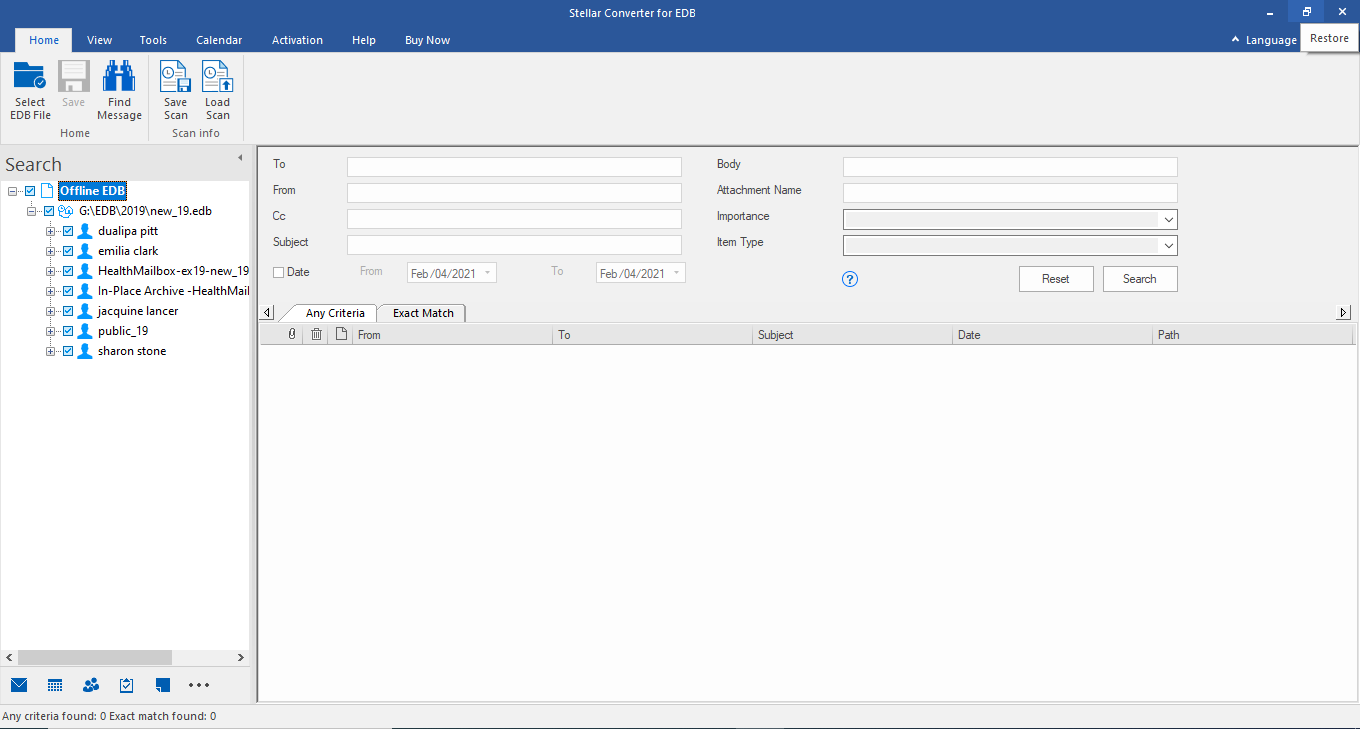Click into the Body input field

[1010, 167]
